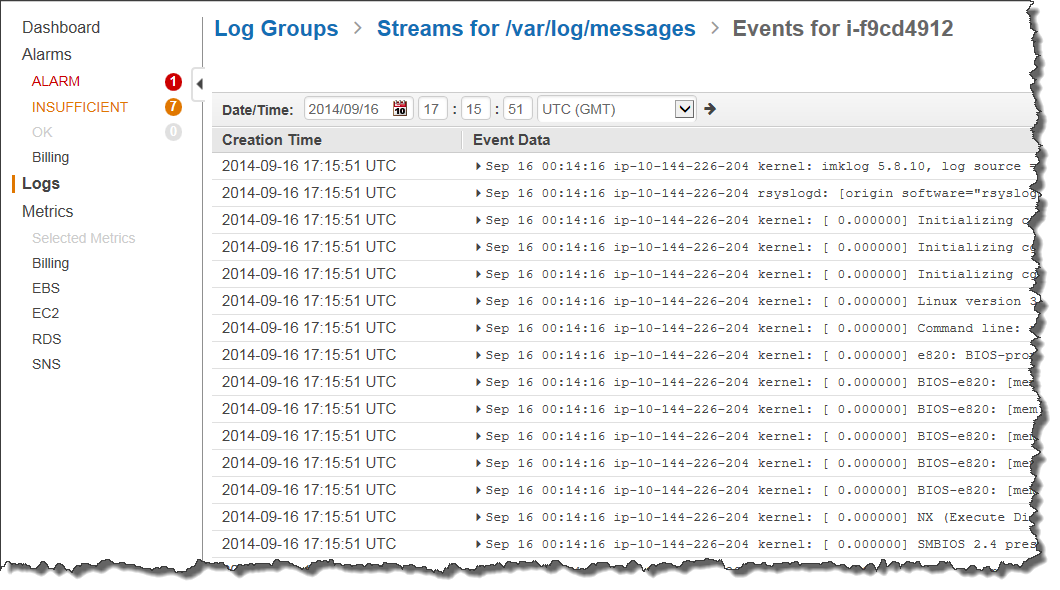Go to Log Groups breadcrumb
This screenshot has width=1060, height=590.
point(276,29)
